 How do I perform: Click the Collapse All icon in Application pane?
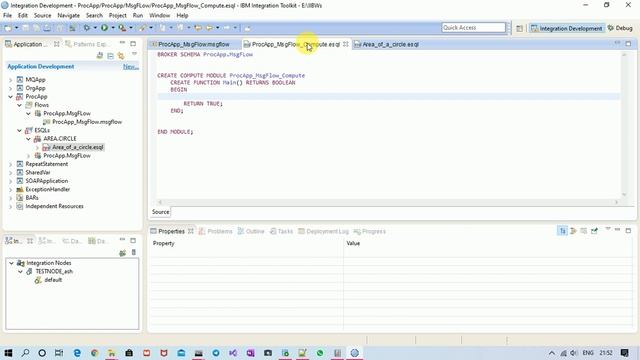(110, 56)
